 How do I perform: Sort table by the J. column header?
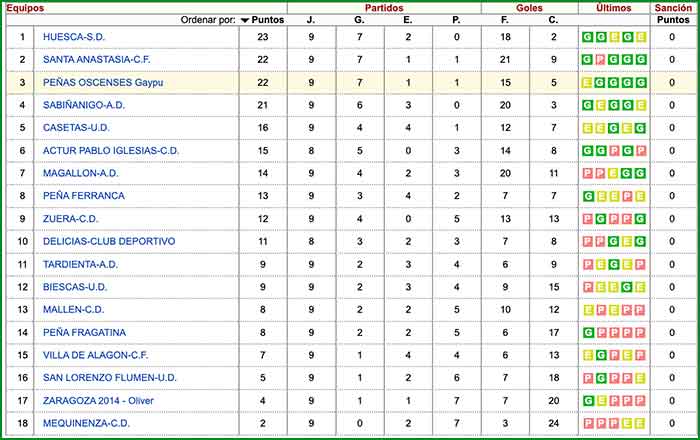[x=310, y=19]
